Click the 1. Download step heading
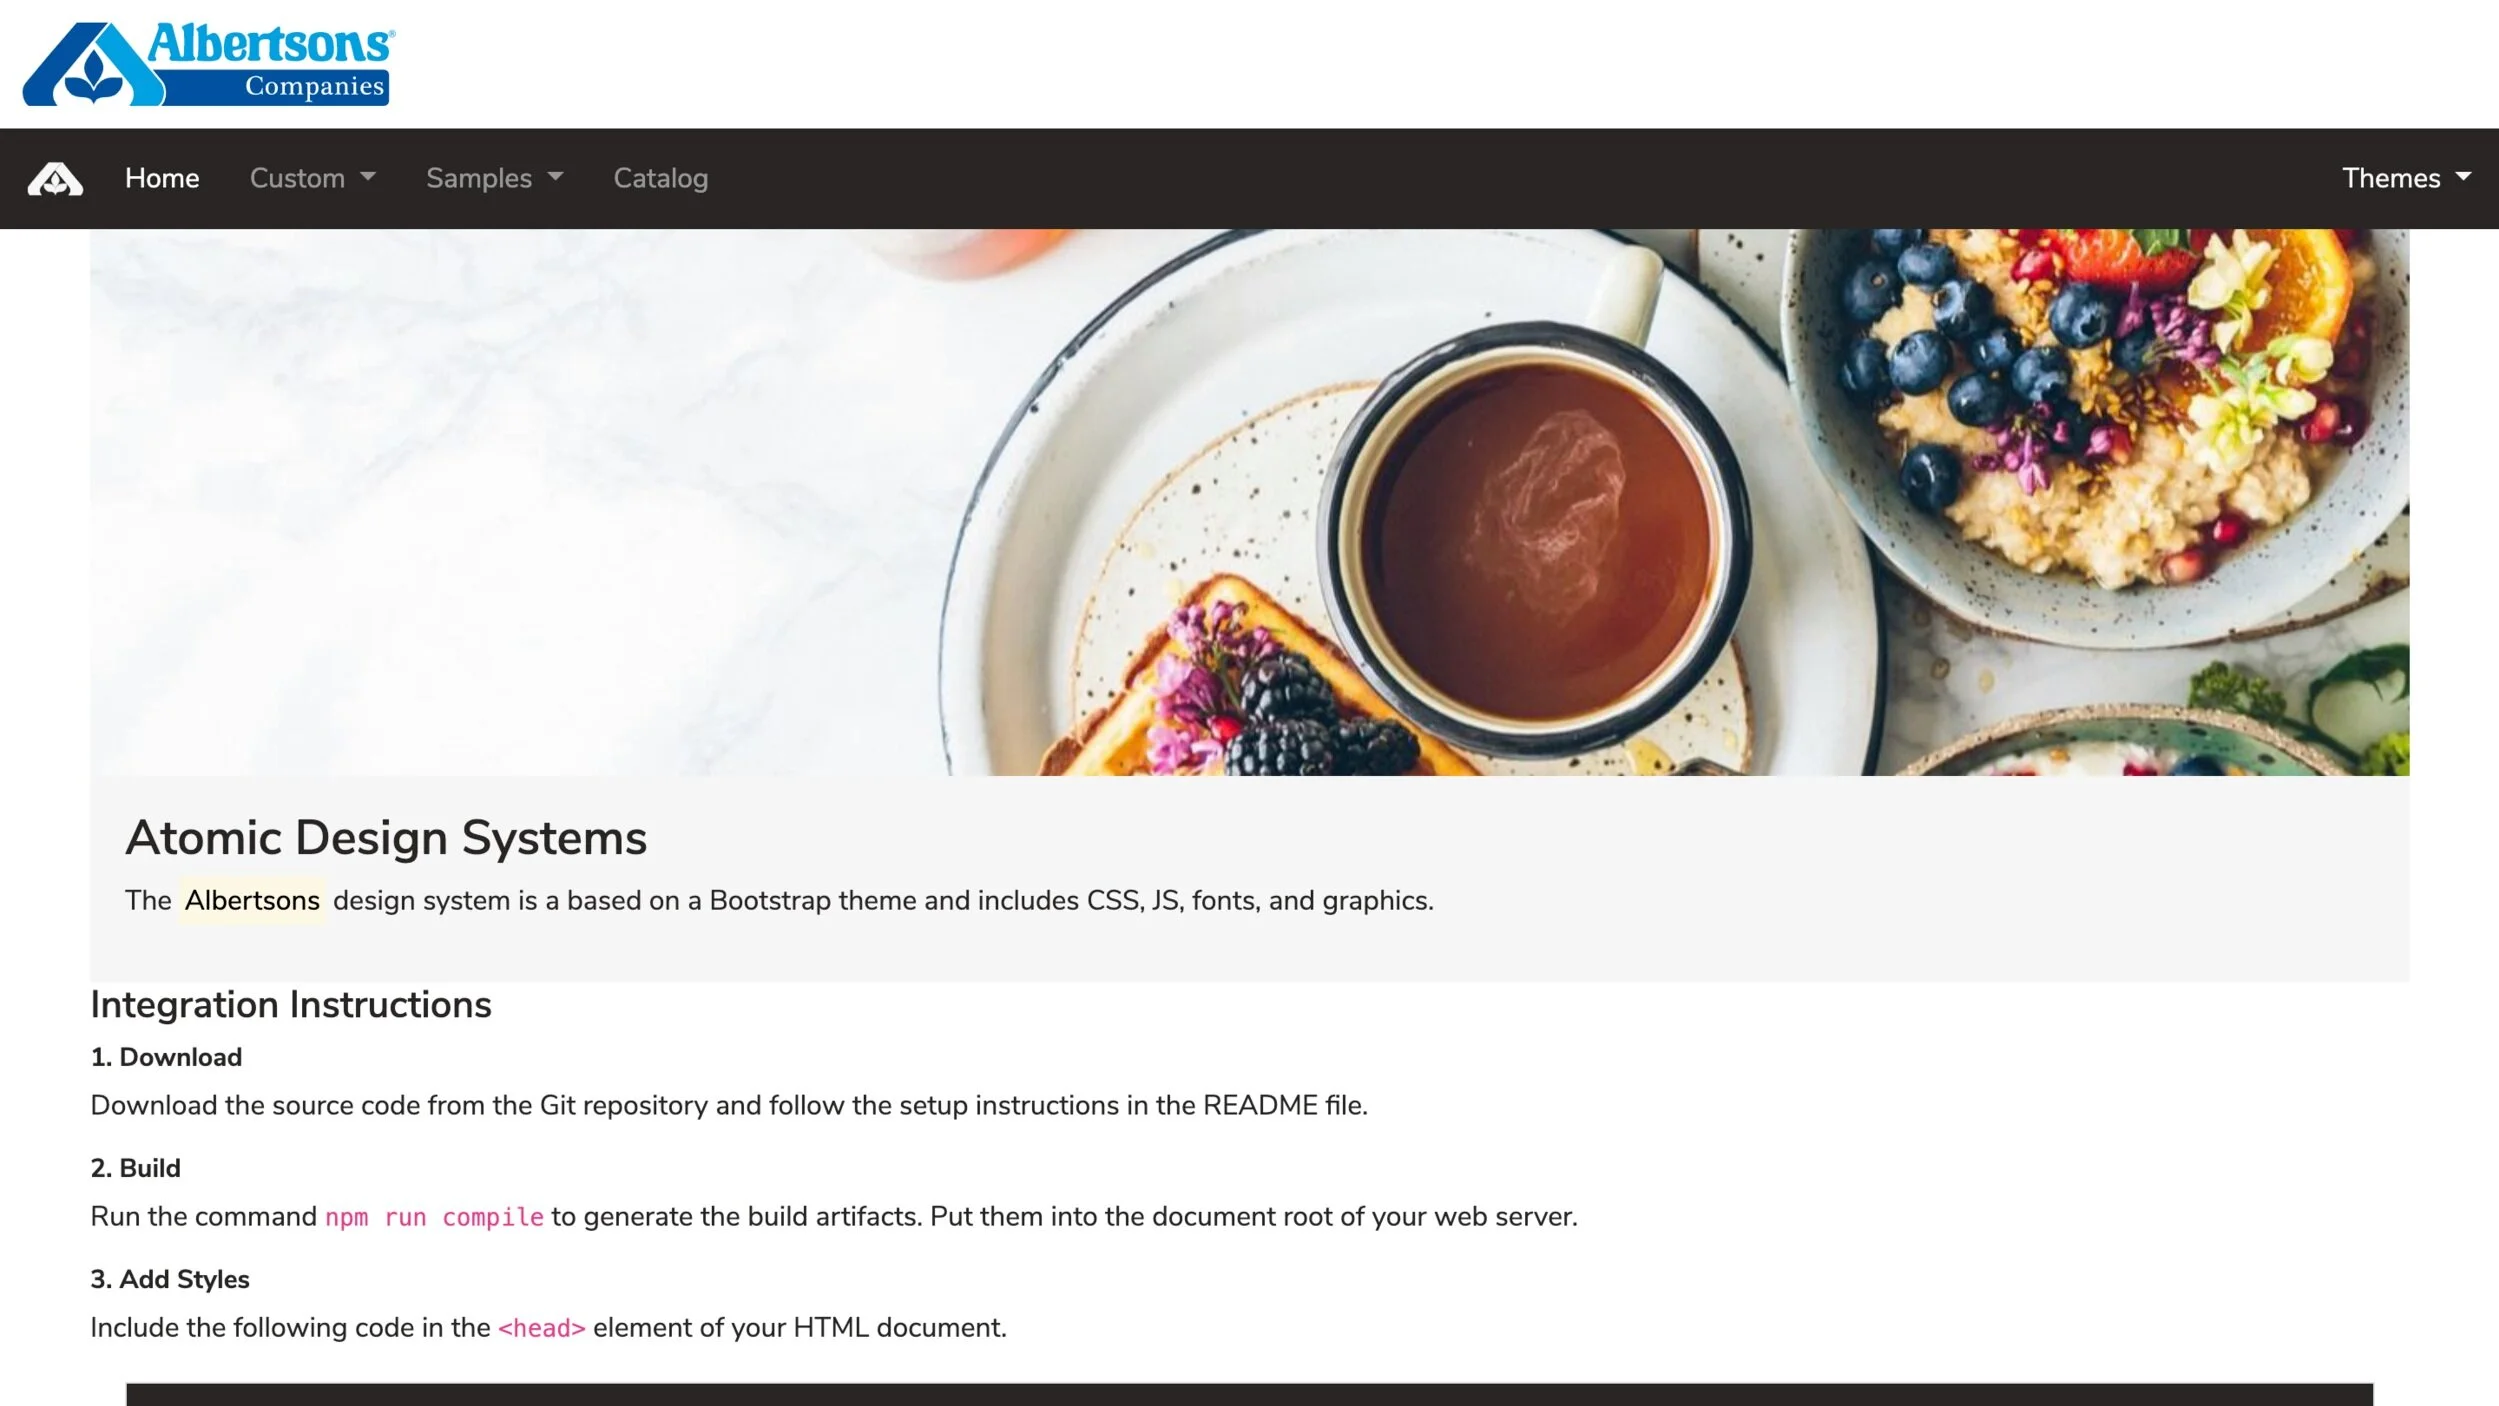 pos(166,1057)
